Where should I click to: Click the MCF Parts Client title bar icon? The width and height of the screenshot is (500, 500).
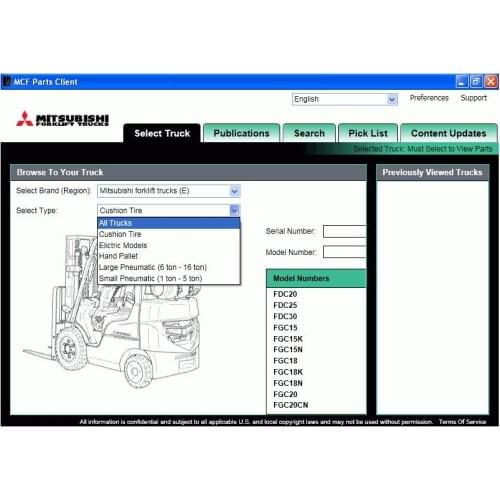point(6,81)
